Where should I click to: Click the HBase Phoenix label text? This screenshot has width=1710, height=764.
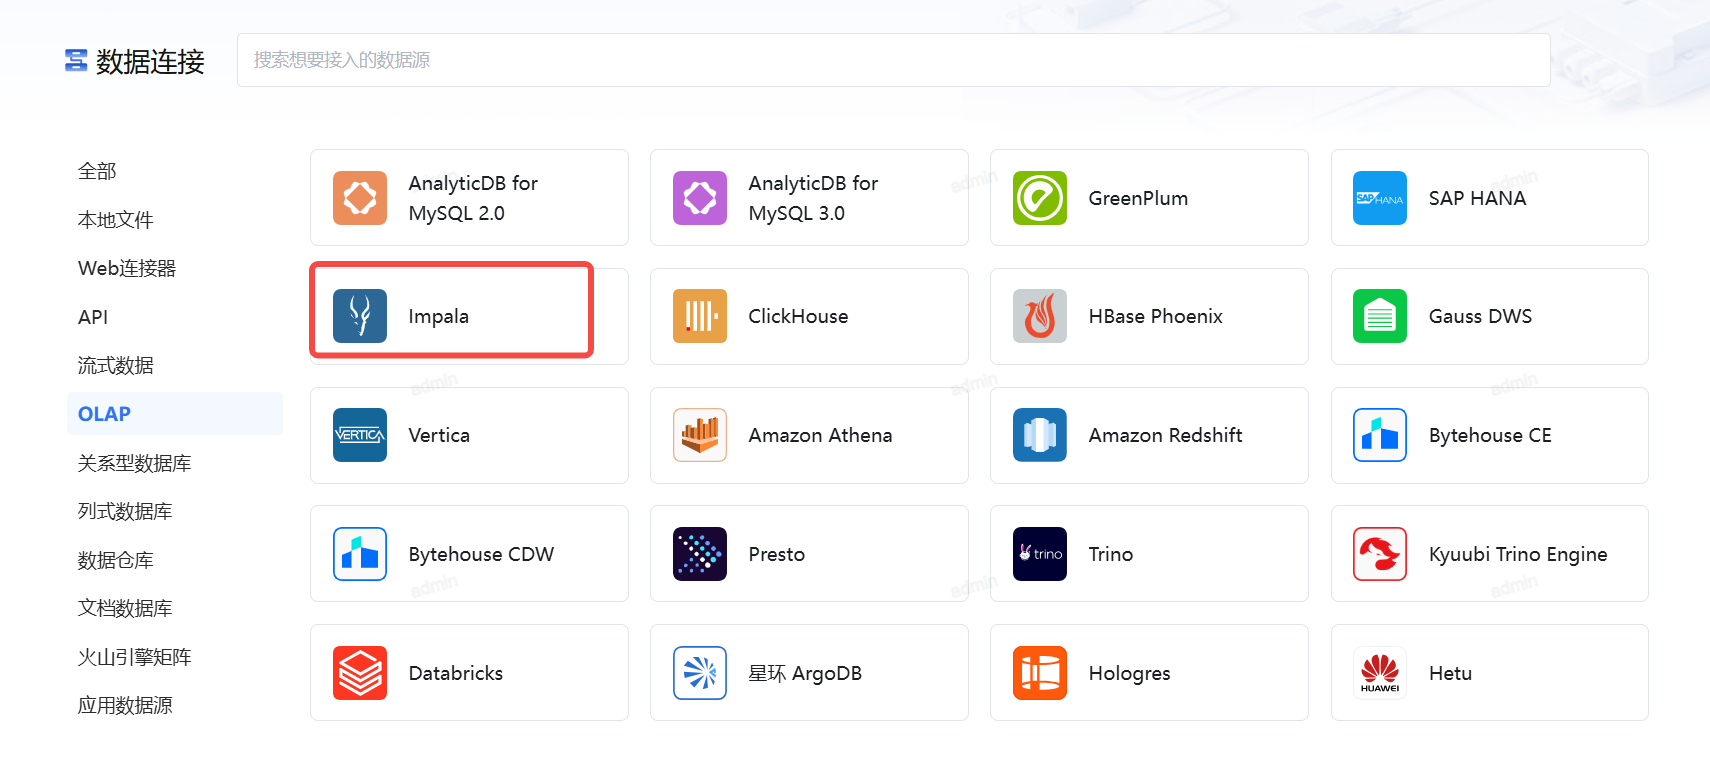[1155, 316]
